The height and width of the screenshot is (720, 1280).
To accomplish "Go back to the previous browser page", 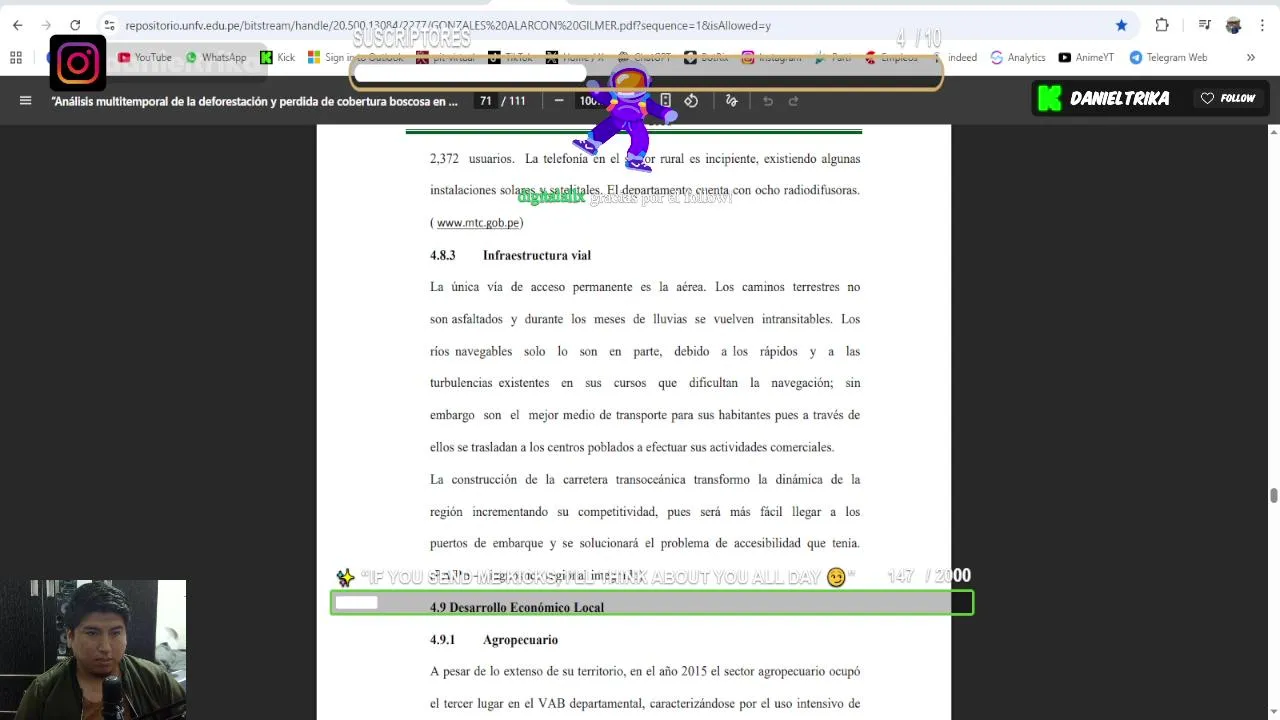I will coord(17,25).
